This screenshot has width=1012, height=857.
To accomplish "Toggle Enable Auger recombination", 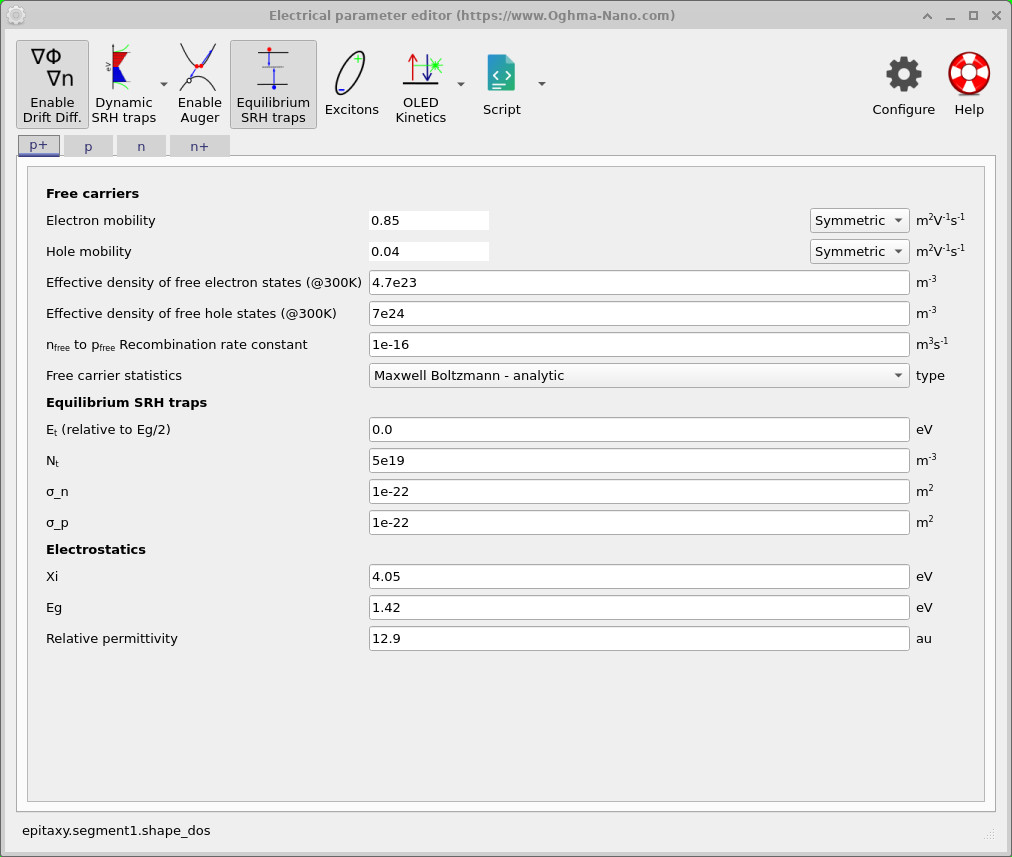I will [x=199, y=84].
